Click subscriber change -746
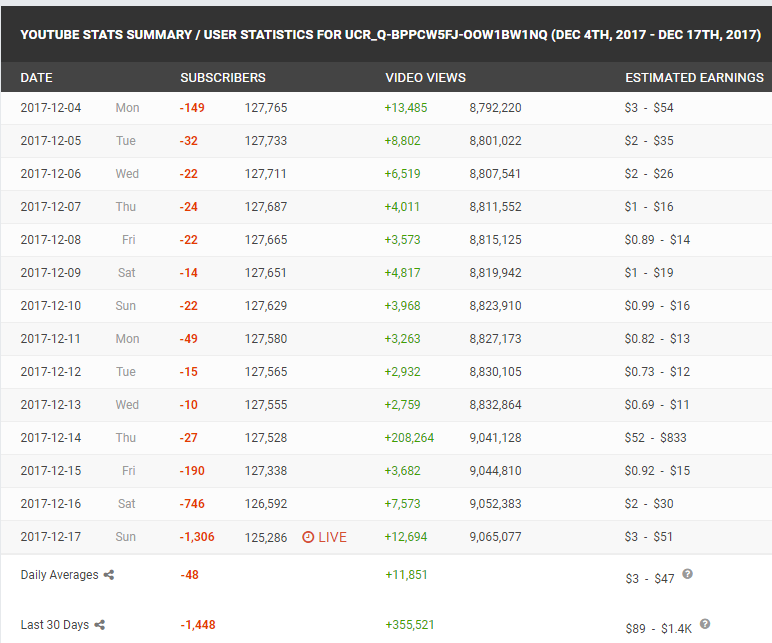 (192, 504)
